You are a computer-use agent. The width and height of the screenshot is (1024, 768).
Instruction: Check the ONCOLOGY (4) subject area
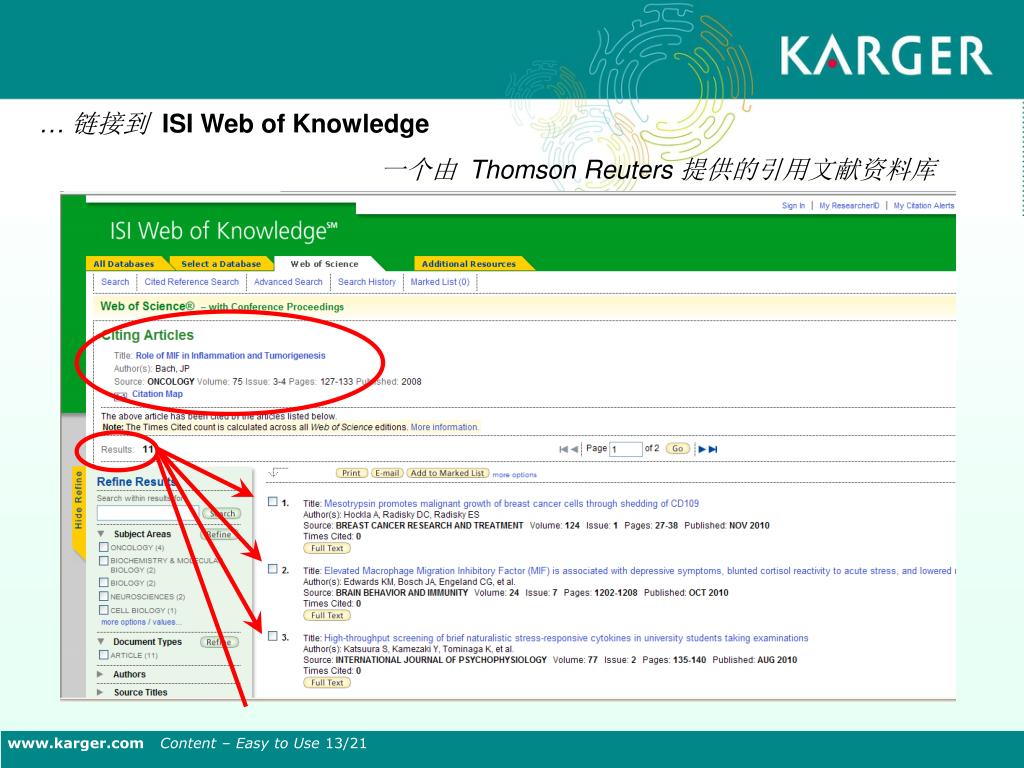click(103, 547)
